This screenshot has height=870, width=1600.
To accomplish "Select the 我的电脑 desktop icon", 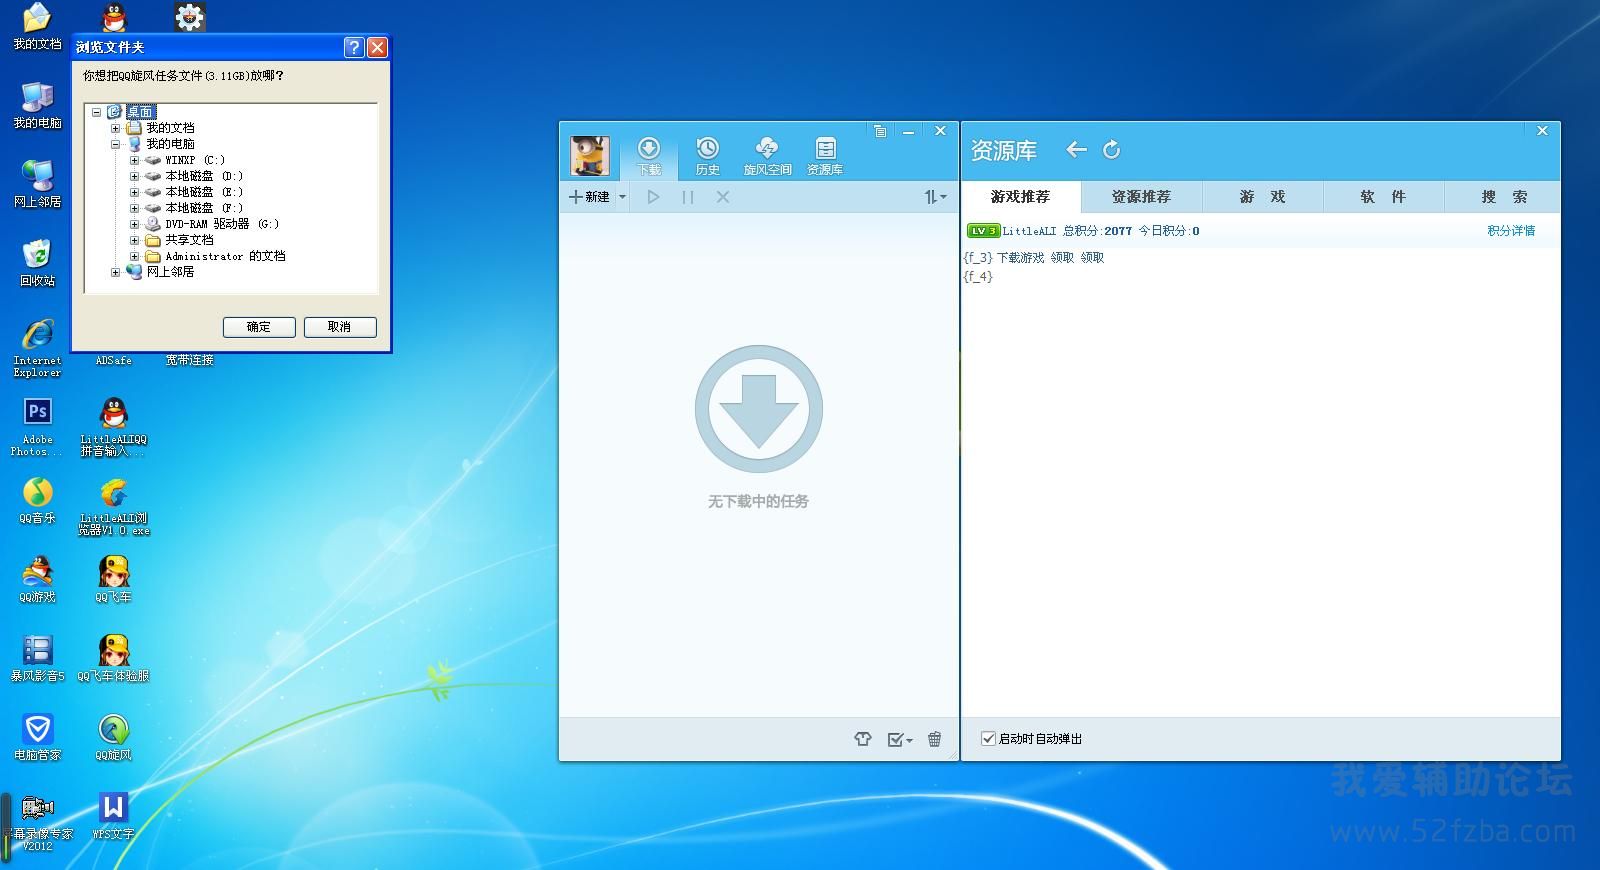I will point(38,105).
